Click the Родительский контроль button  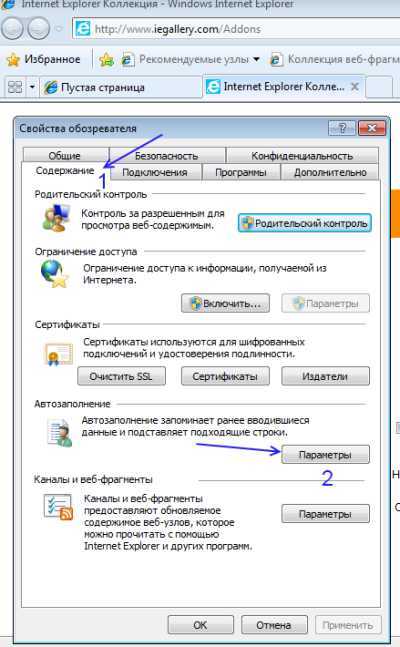pyautogui.click(x=305, y=223)
